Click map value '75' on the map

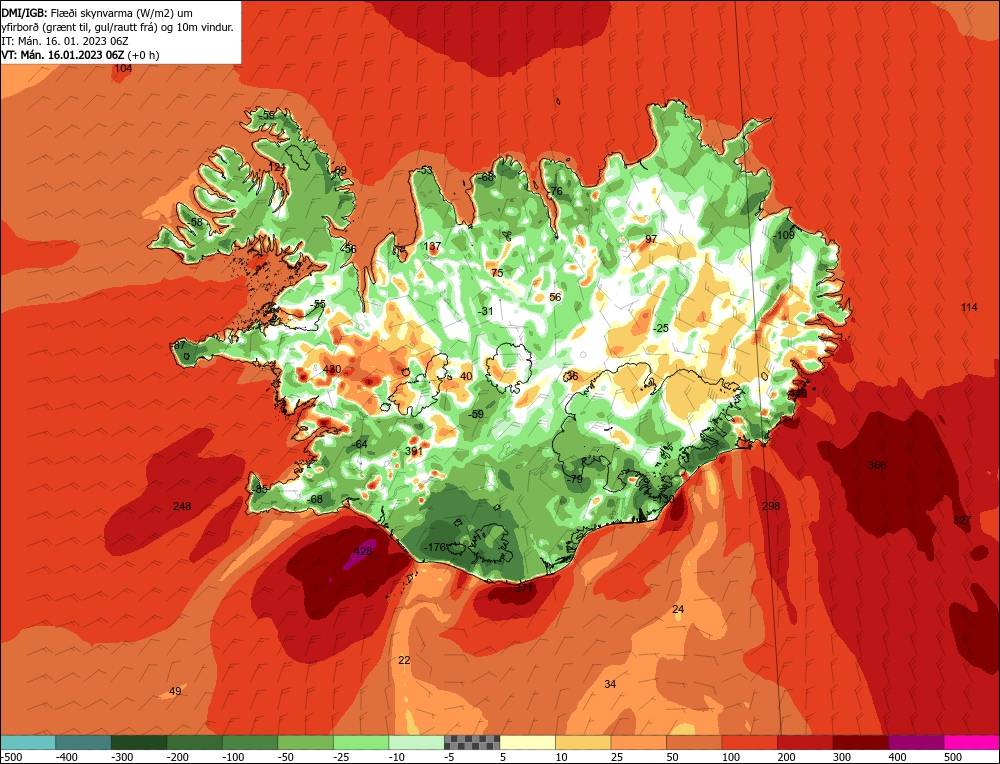(x=497, y=273)
